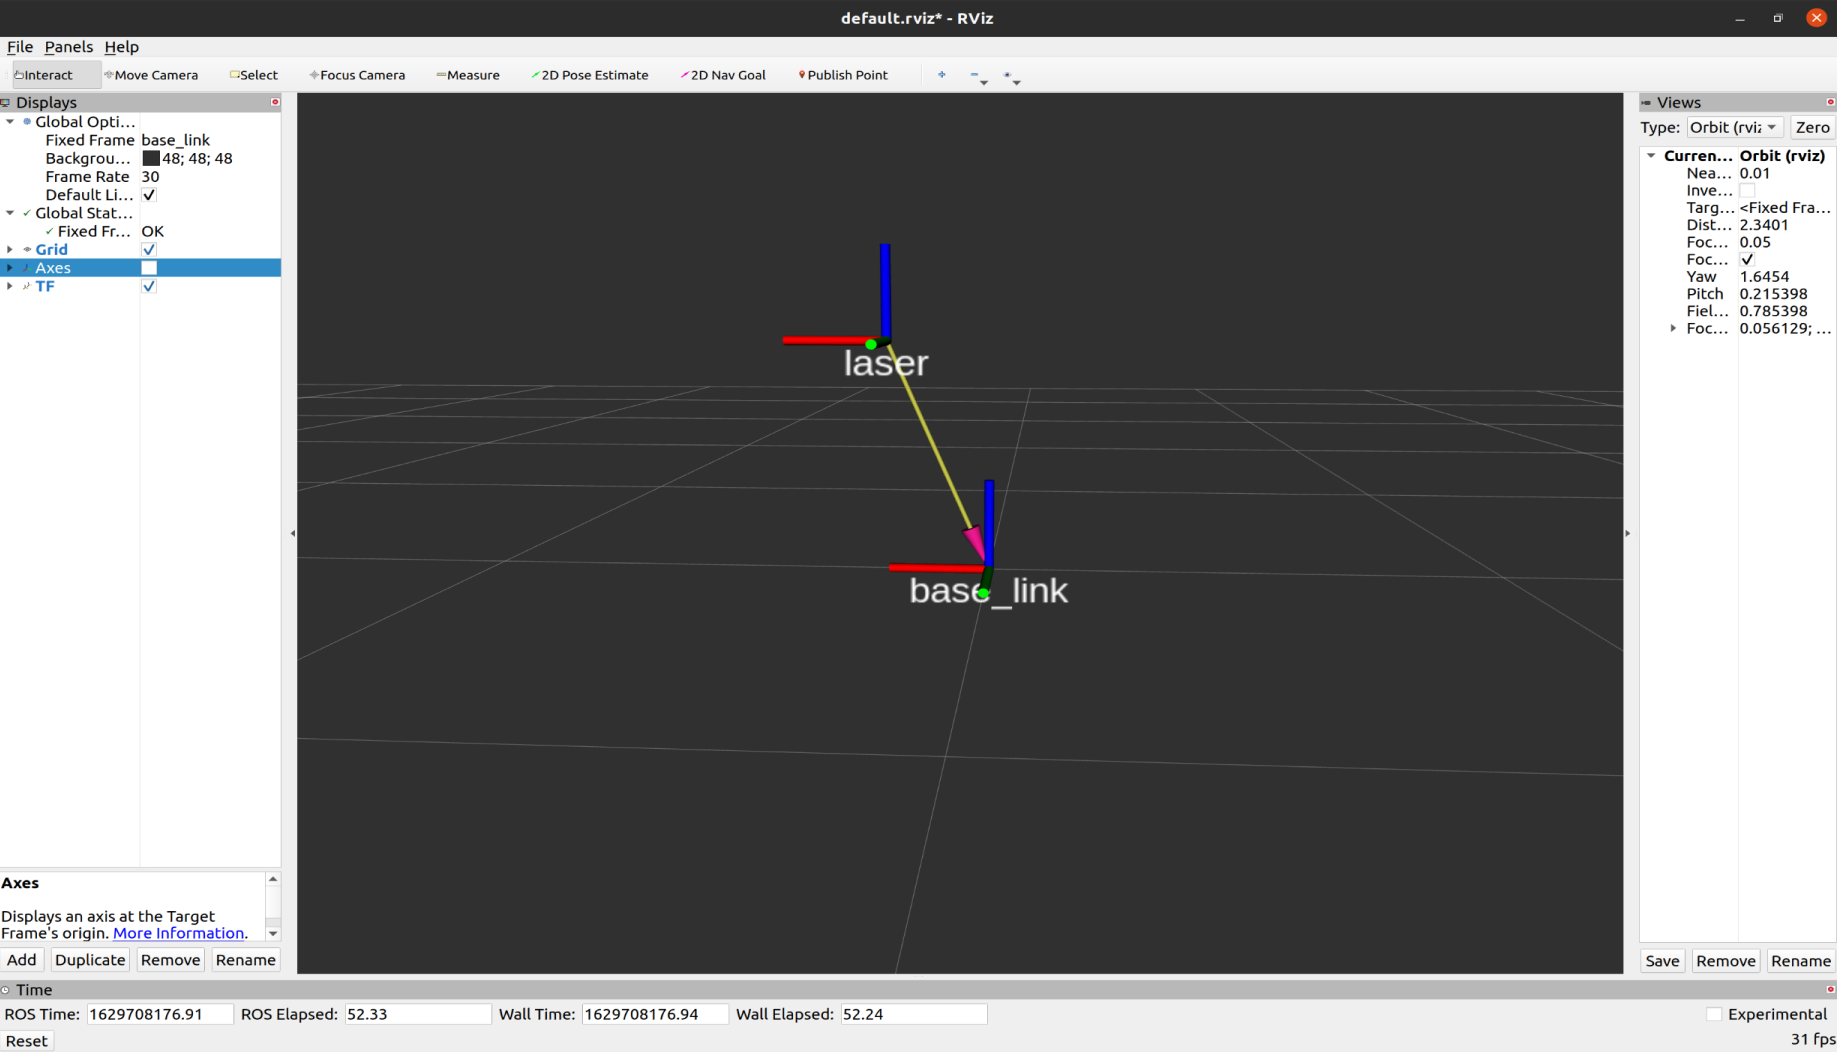Disable the Grid display checkbox
The width and height of the screenshot is (1837, 1052).
(x=149, y=250)
